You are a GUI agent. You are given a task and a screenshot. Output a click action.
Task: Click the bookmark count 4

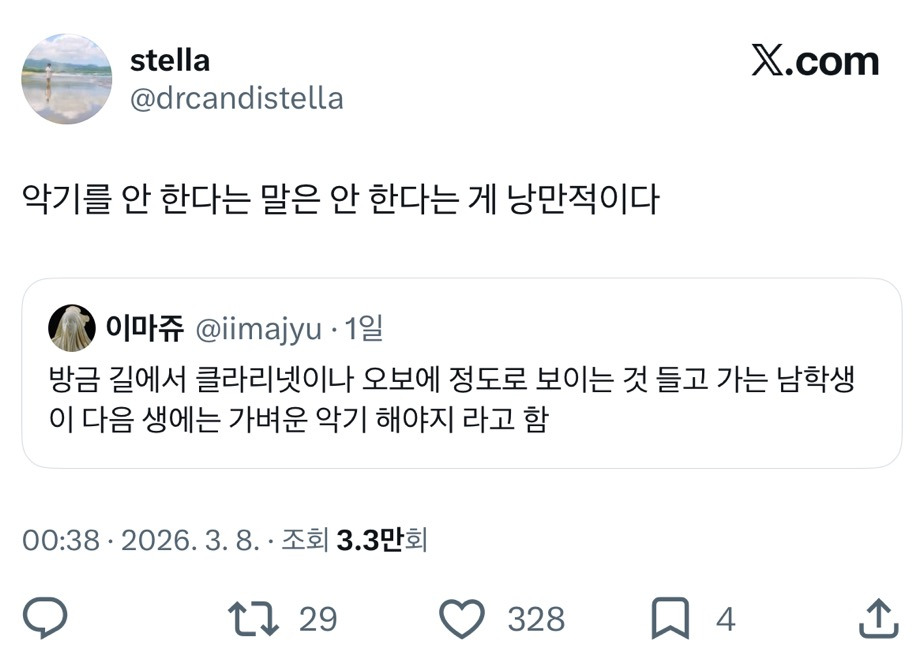(x=725, y=620)
